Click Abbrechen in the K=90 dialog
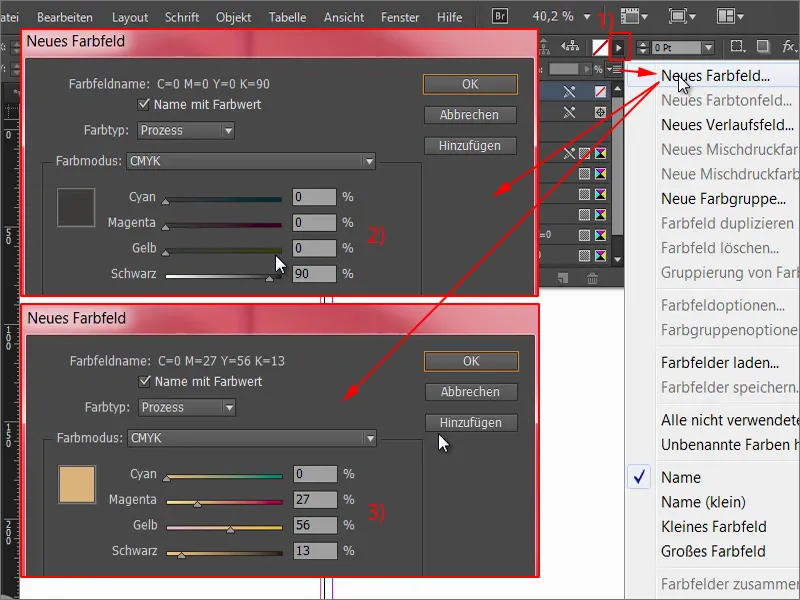 point(470,115)
